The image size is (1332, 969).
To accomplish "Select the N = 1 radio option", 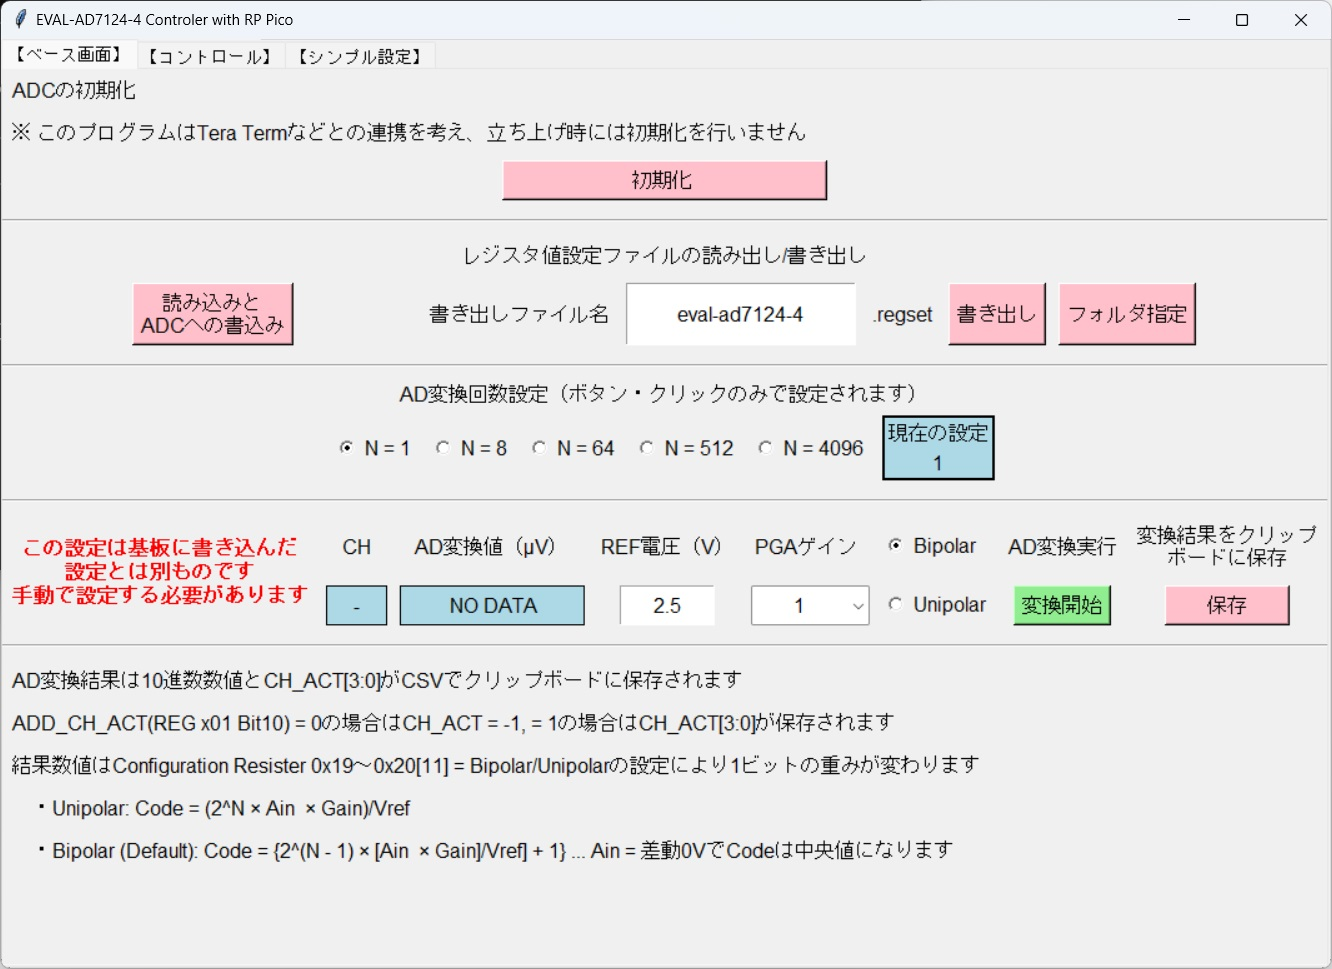I will 347,448.
